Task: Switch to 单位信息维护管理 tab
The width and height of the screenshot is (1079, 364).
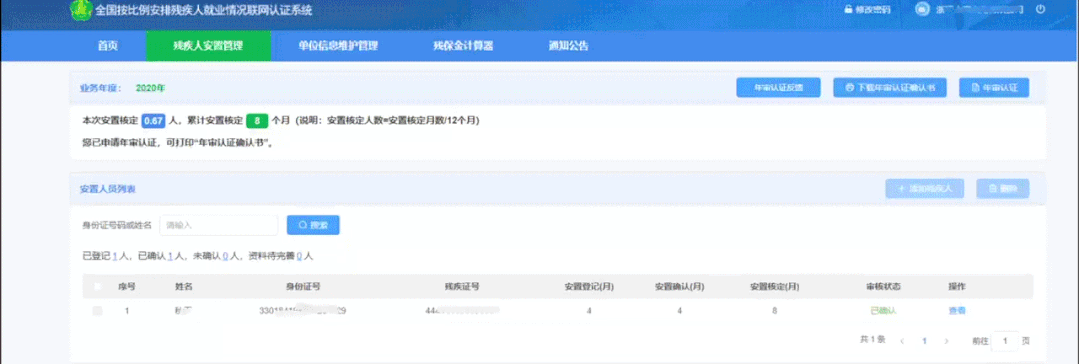Action: (338, 46)
